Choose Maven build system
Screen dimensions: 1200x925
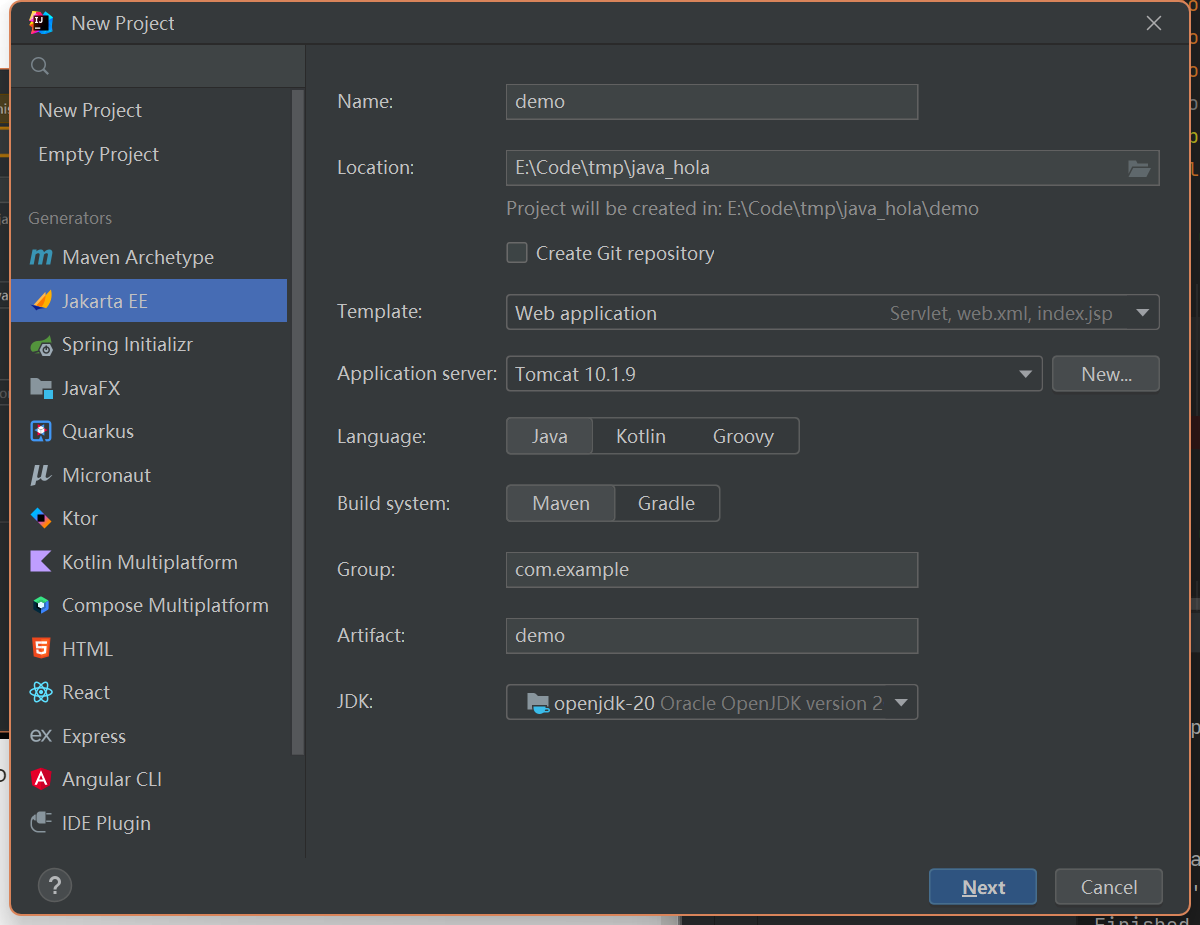(561, 503)
